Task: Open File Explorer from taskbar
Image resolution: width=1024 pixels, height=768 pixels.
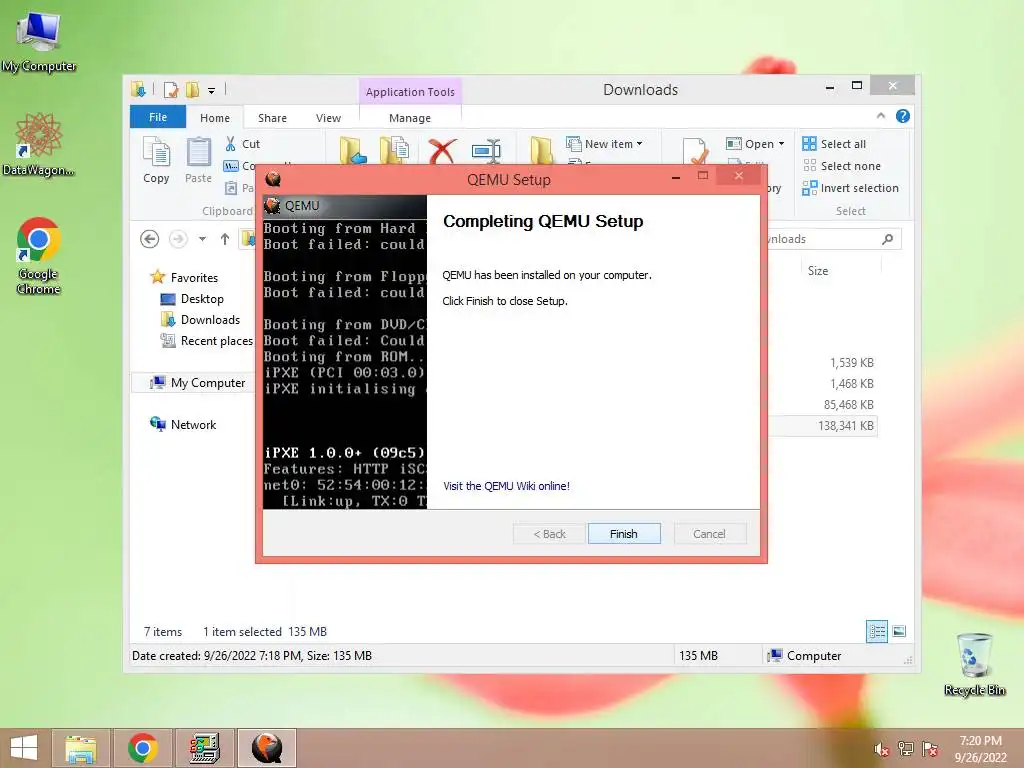Action: 80,748
